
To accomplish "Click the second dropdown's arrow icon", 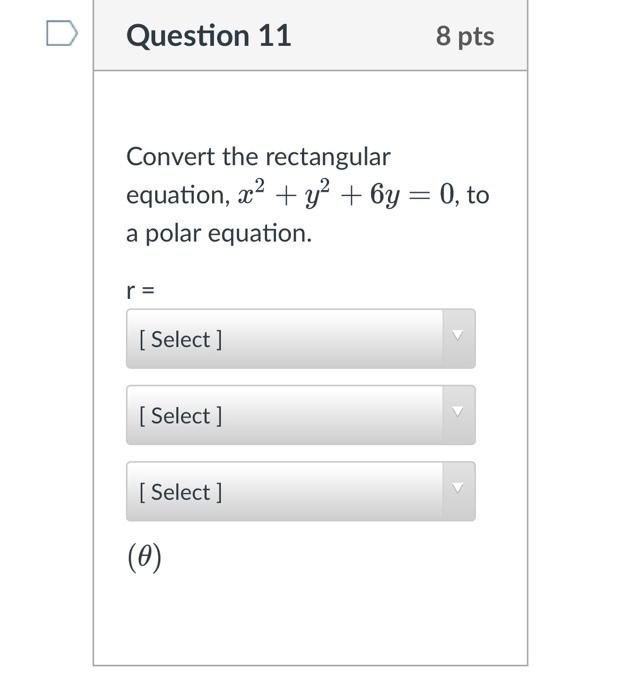I will click(457, 412).
